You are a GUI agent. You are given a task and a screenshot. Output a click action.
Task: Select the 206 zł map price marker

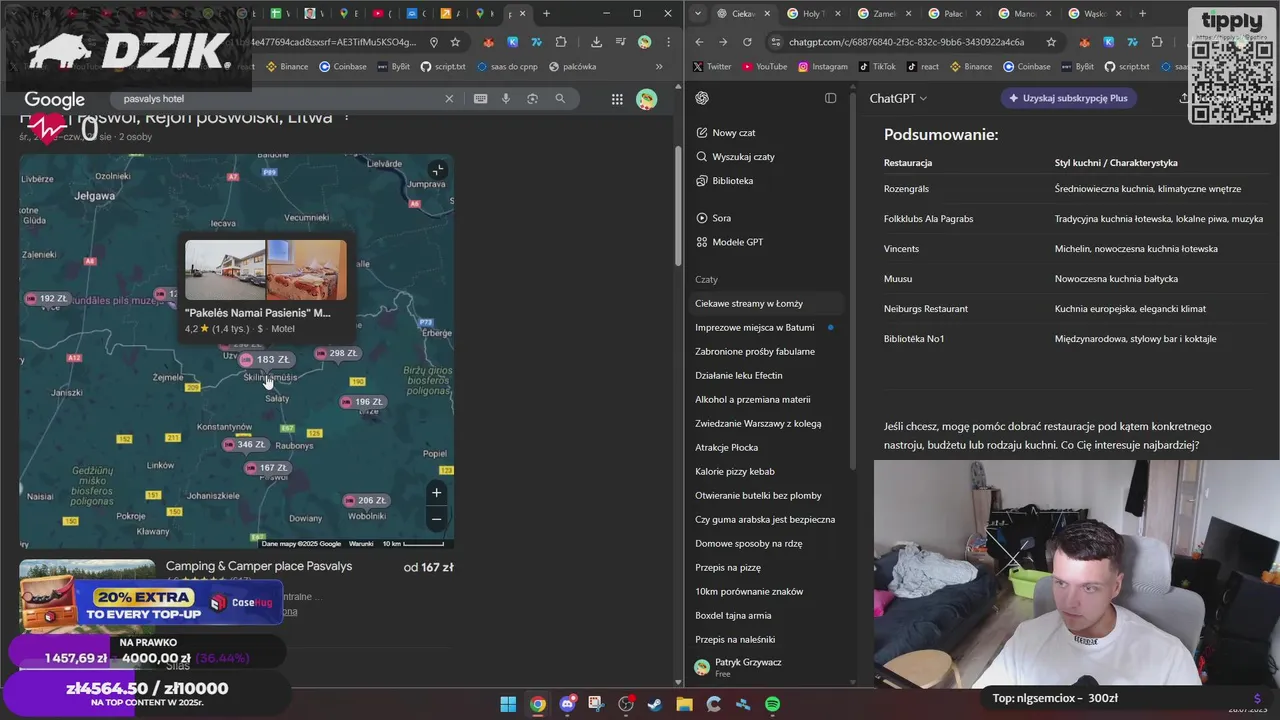[x=365, y=500]
